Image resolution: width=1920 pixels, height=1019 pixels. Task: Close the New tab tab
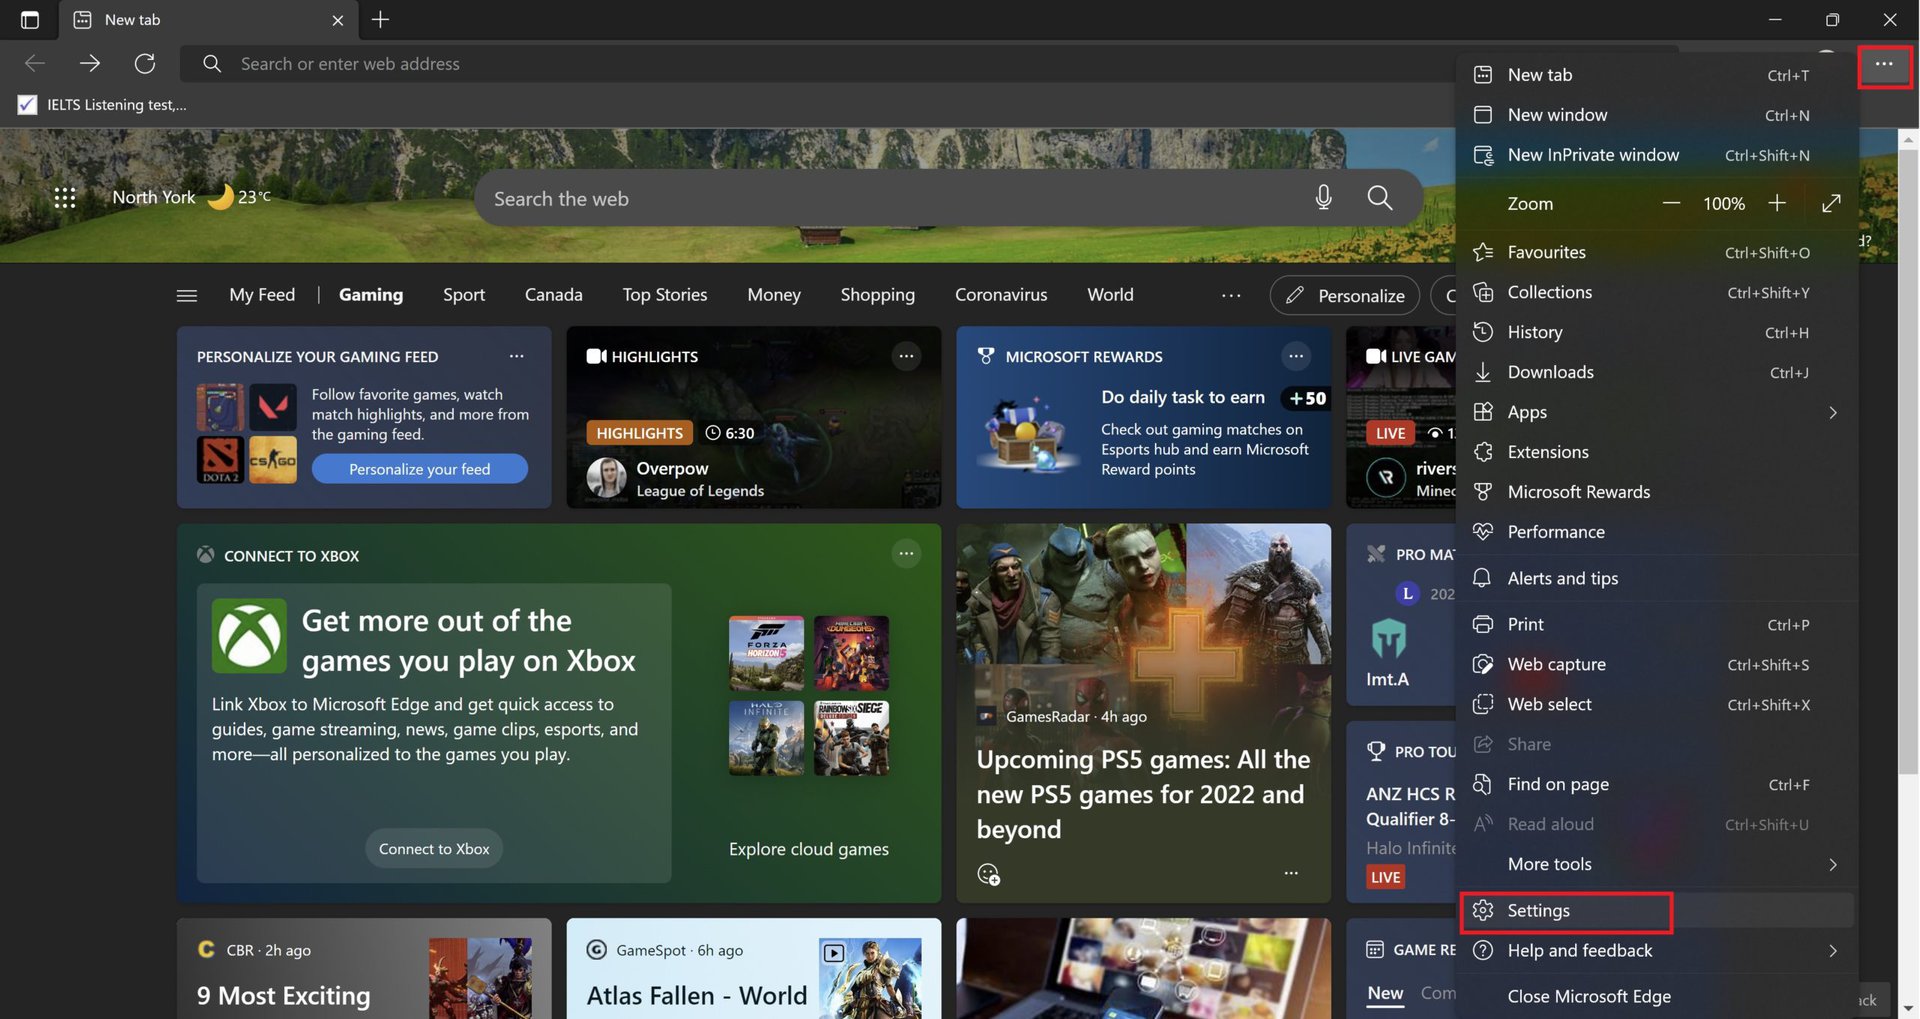click(x=338, y=20)
